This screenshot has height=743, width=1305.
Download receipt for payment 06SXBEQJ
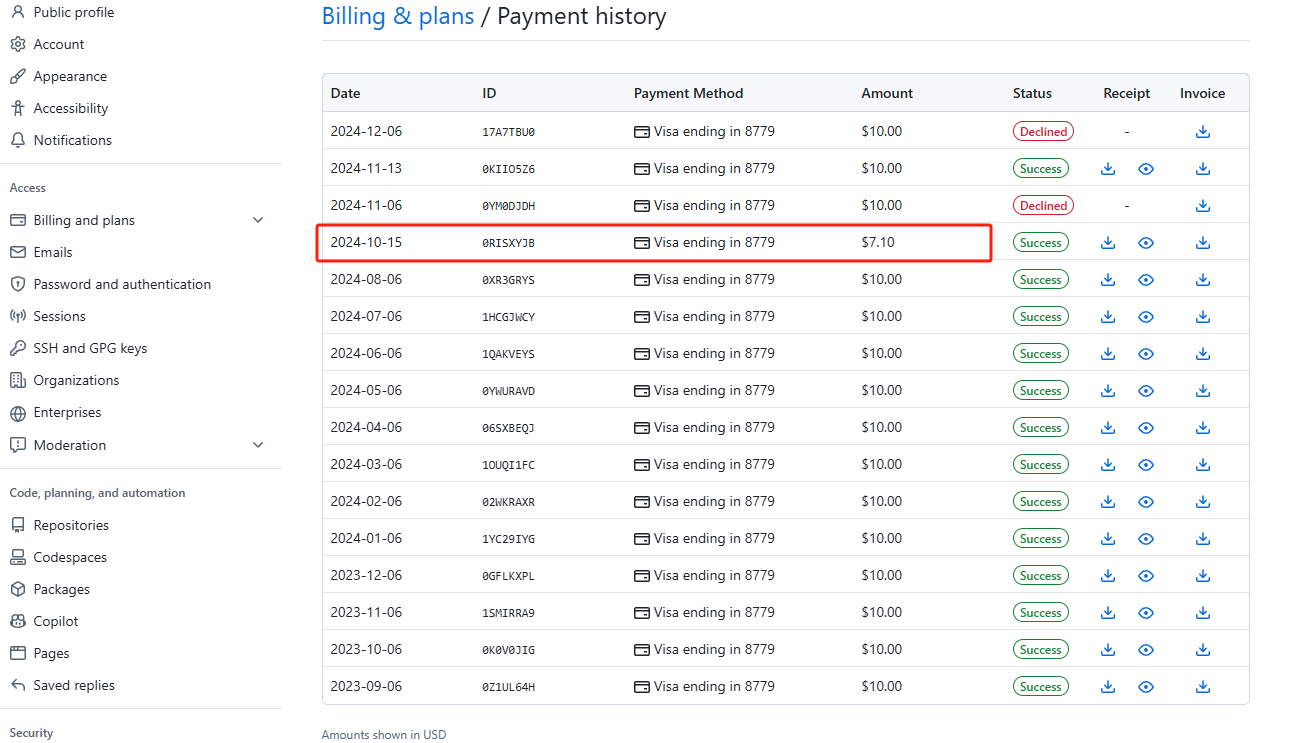[x=1108, y=428]
